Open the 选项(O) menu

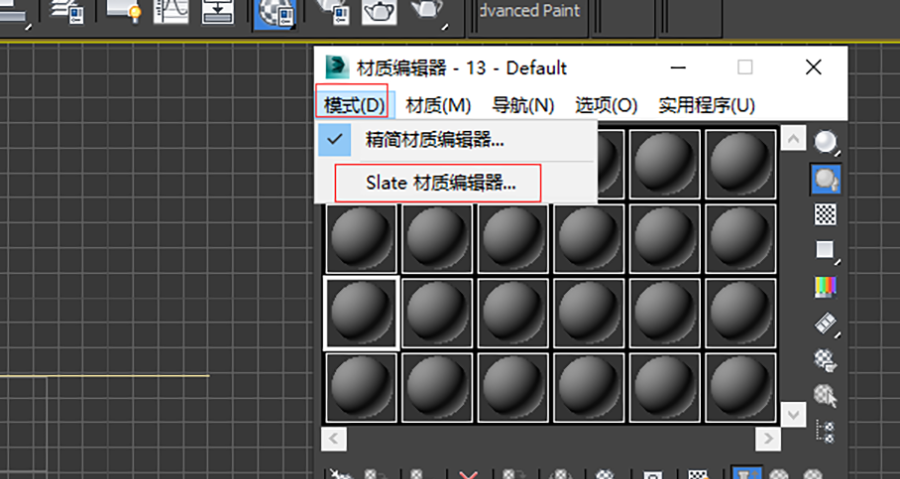pyautogui.click(x=606, y=105)
